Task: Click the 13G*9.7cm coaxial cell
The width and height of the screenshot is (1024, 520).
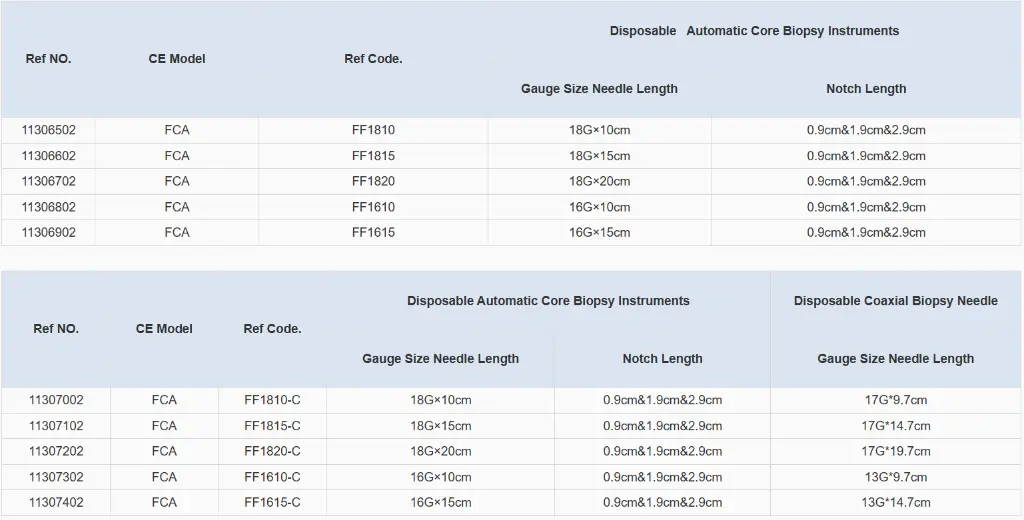Action: [895, 477]
